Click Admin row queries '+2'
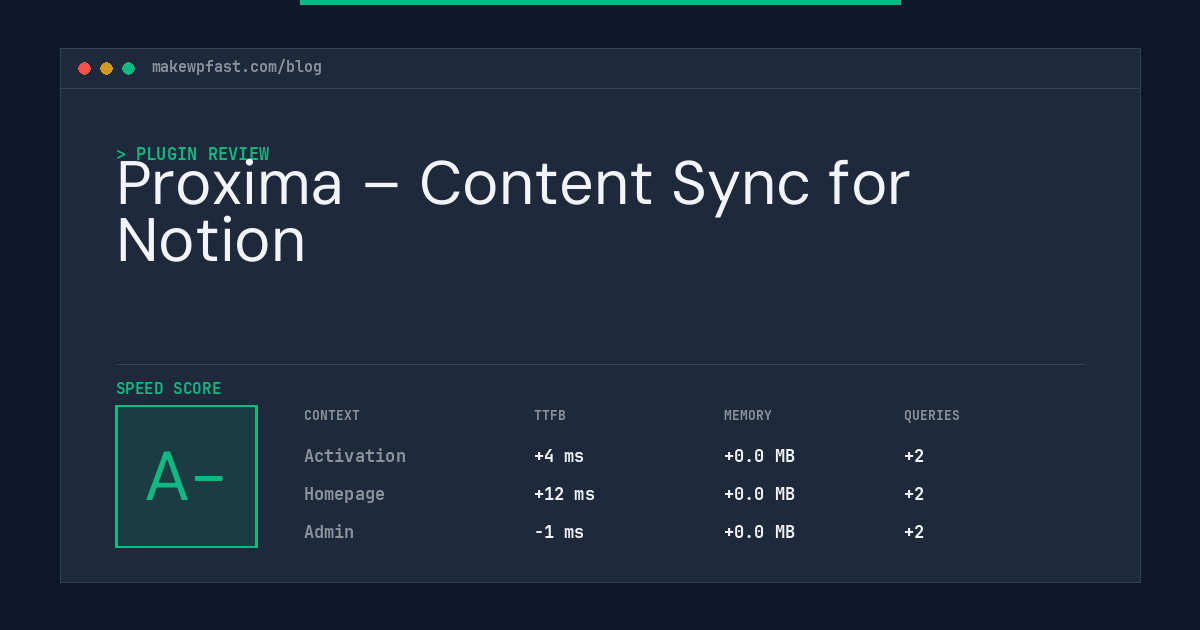Viewport: 1200px width, 630px height. (914, 532)
